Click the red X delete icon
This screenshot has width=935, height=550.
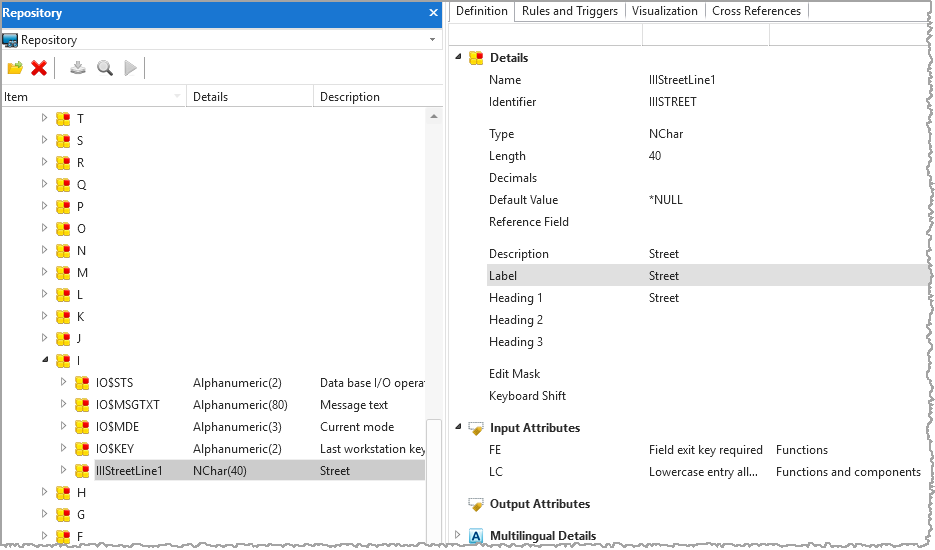pos(39,68)
